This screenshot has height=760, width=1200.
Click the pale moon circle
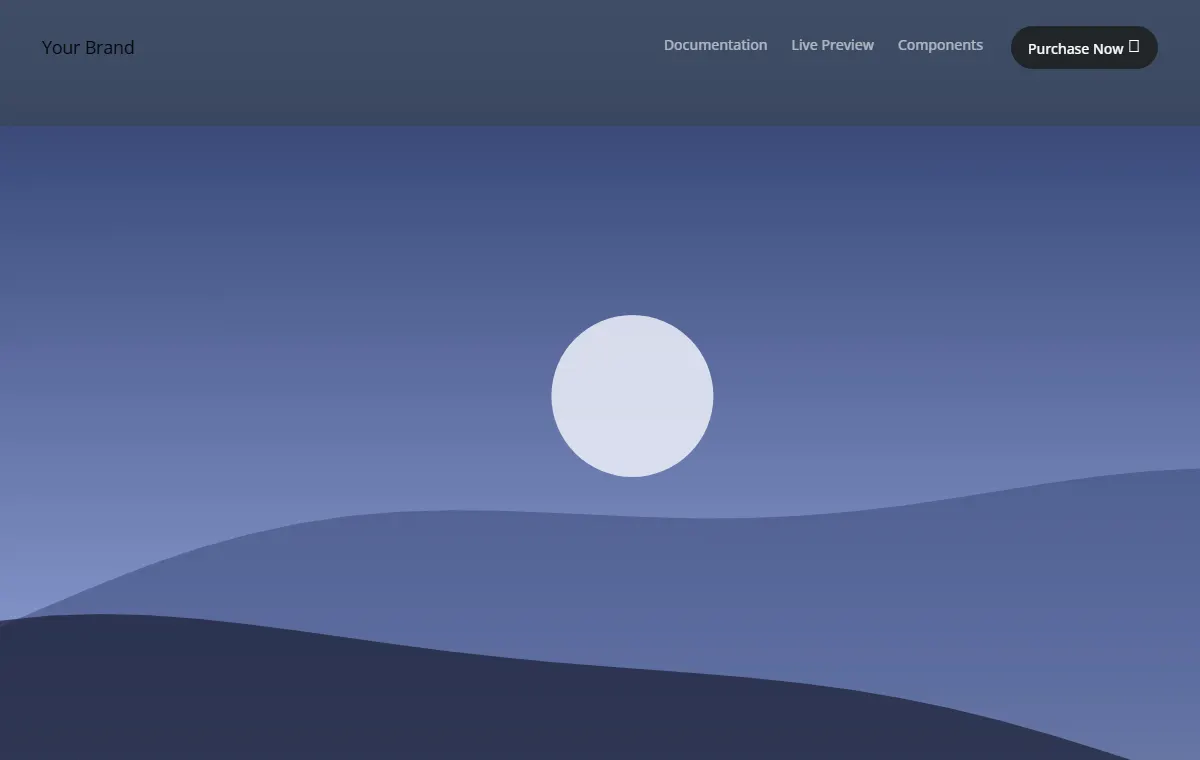click(x=632, y=396)
